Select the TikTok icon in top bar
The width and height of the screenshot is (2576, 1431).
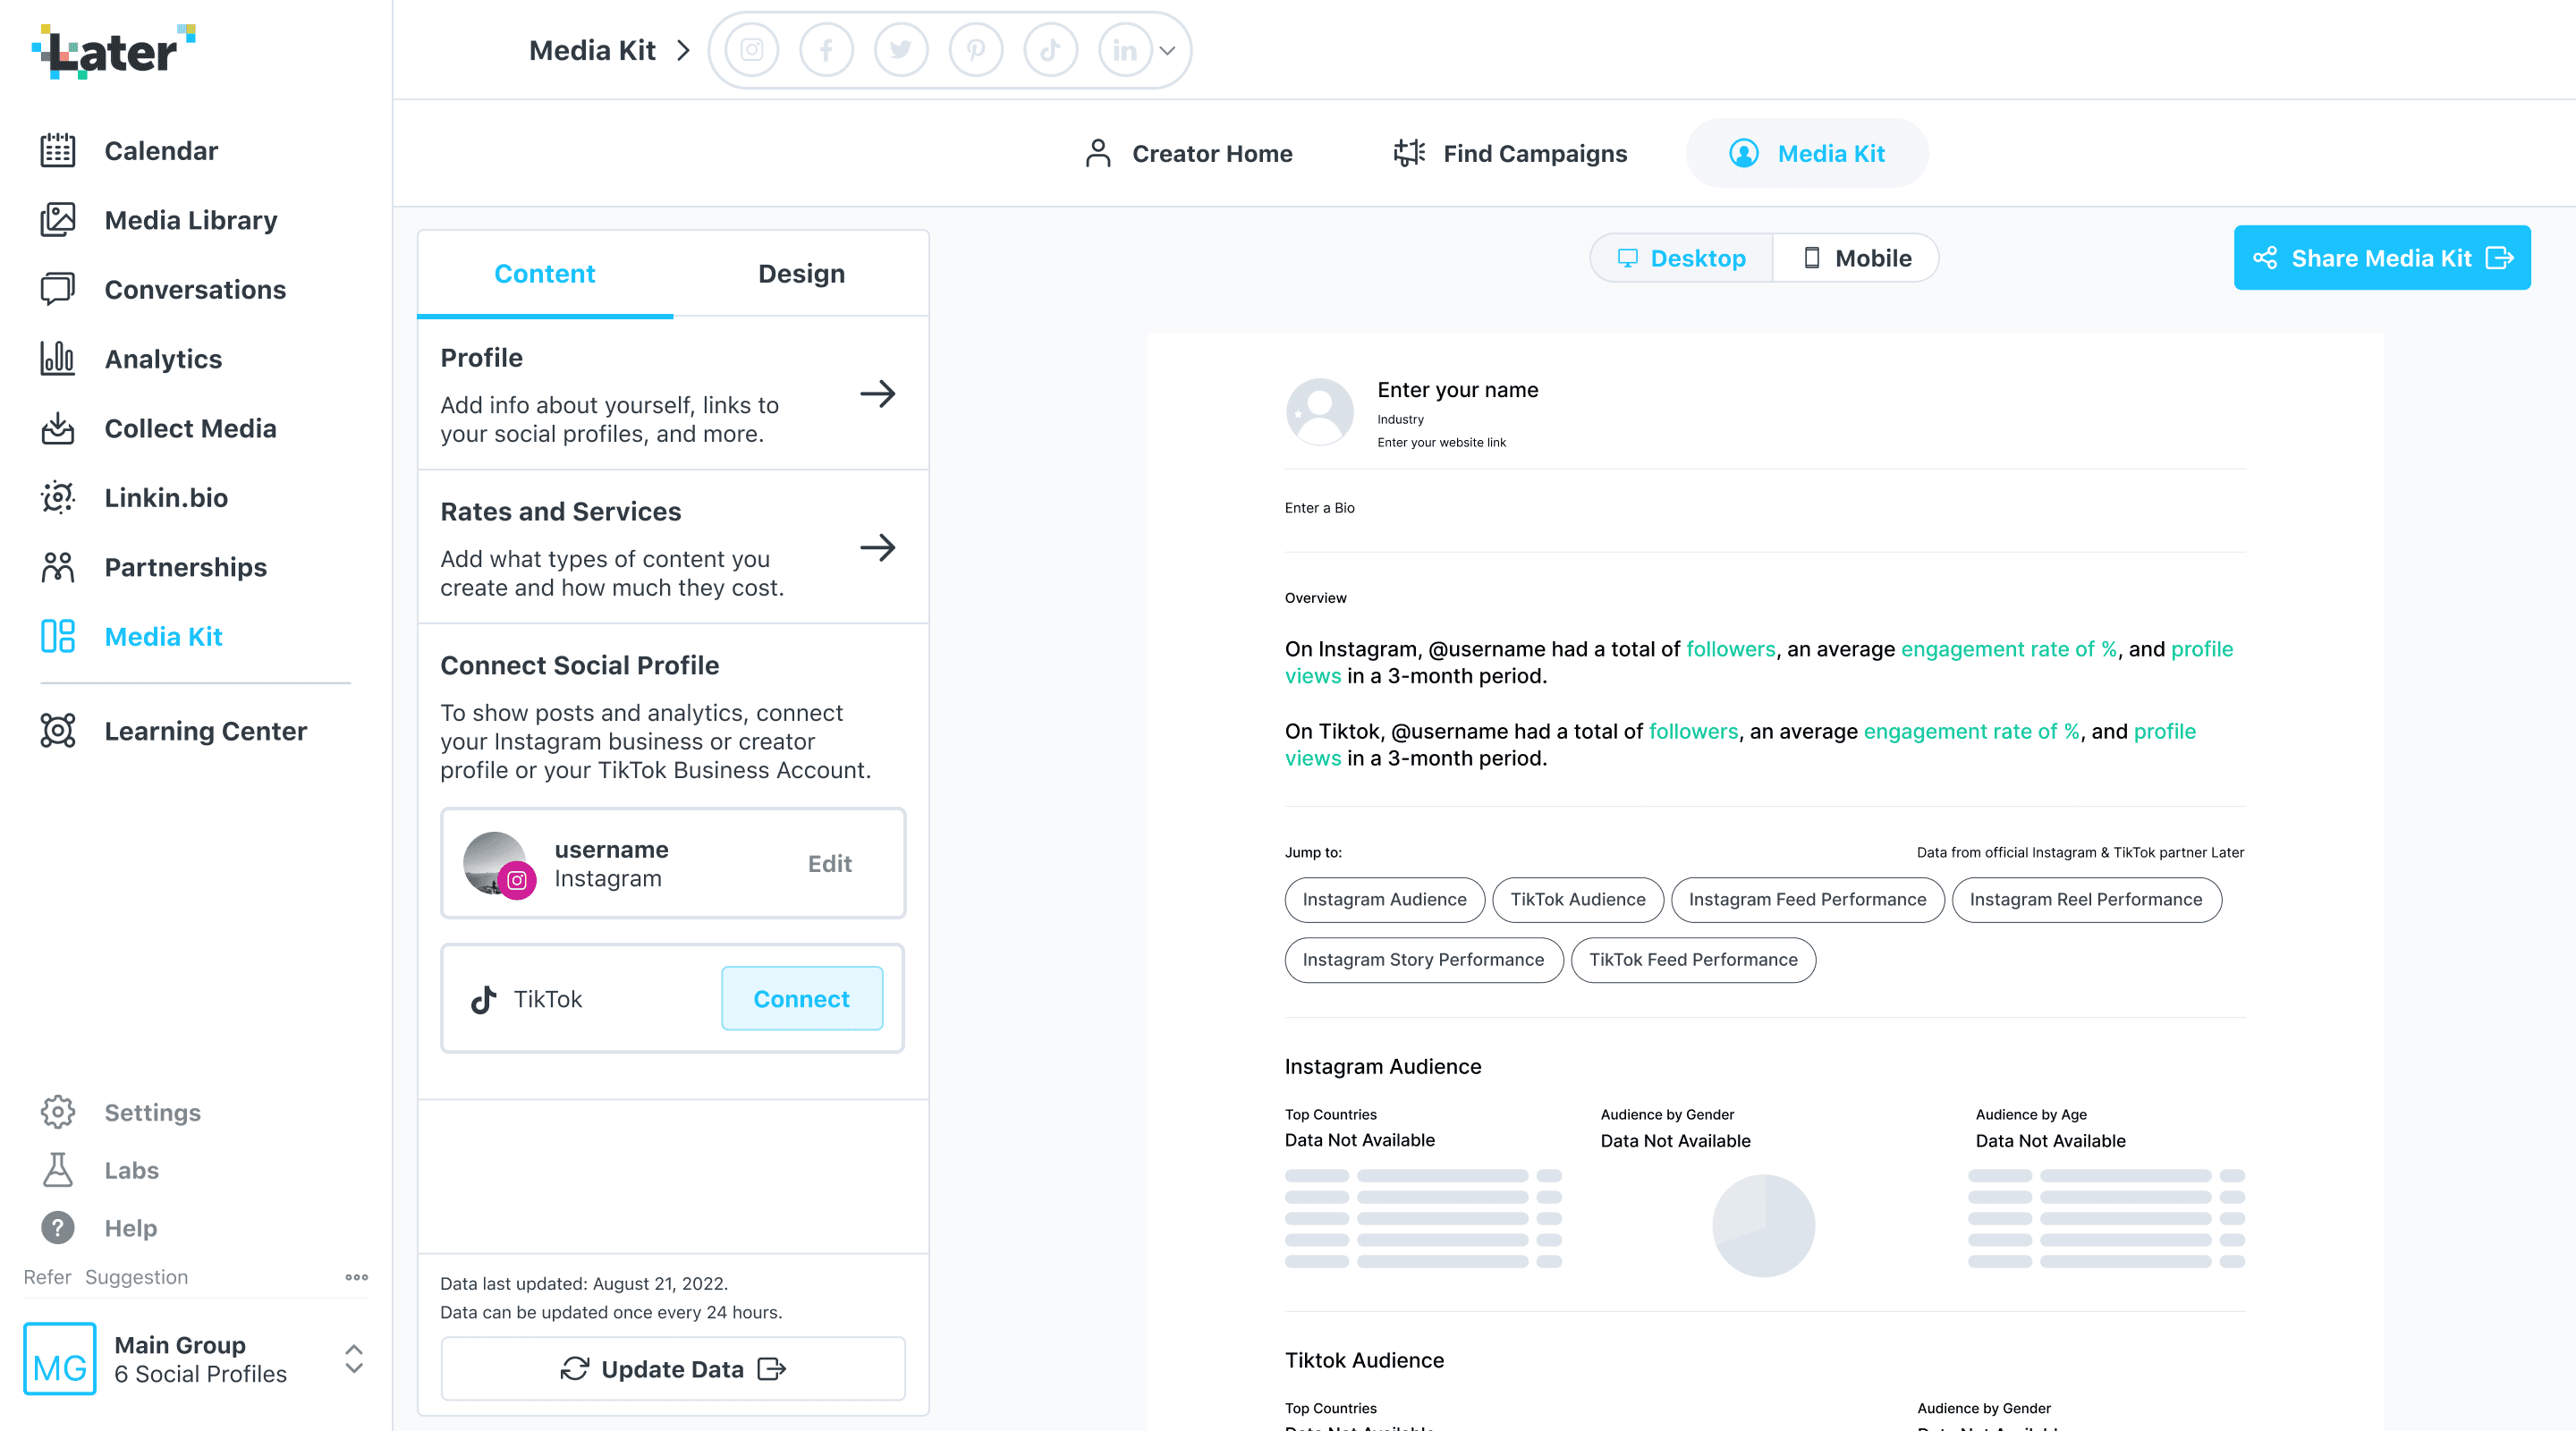pos(1050,50)
